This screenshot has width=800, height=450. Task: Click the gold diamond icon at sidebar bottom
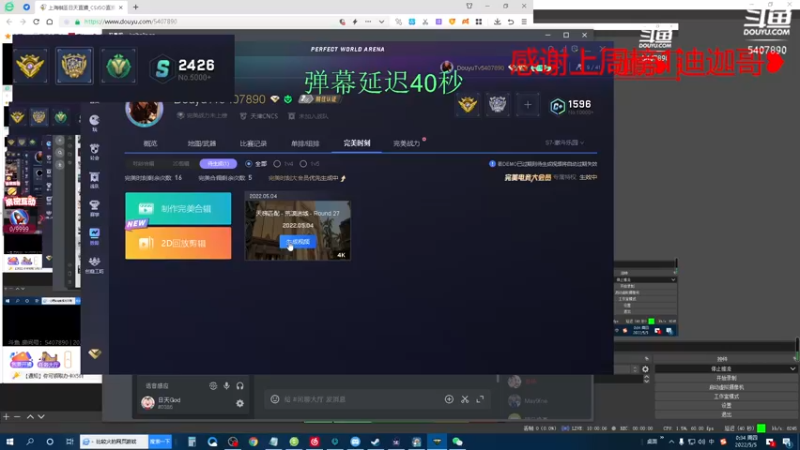[x=95, y=353]
